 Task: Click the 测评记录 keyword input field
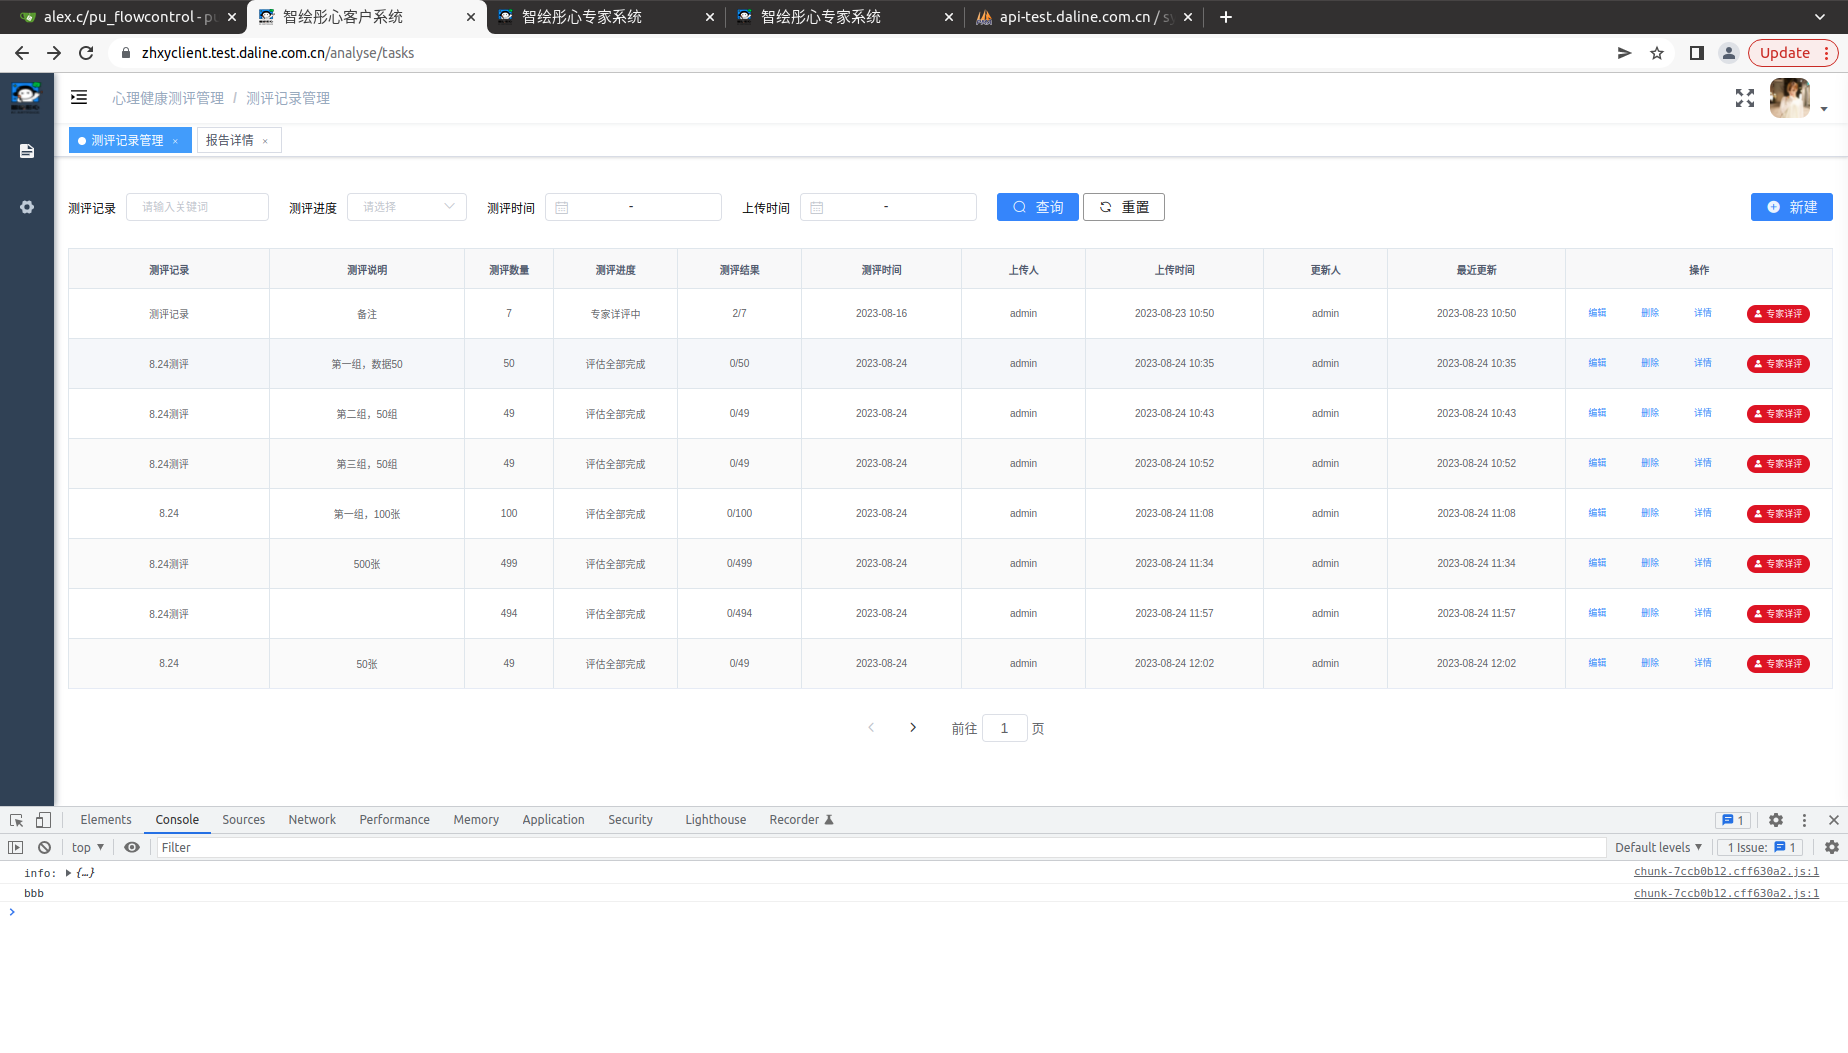(197, 207)
